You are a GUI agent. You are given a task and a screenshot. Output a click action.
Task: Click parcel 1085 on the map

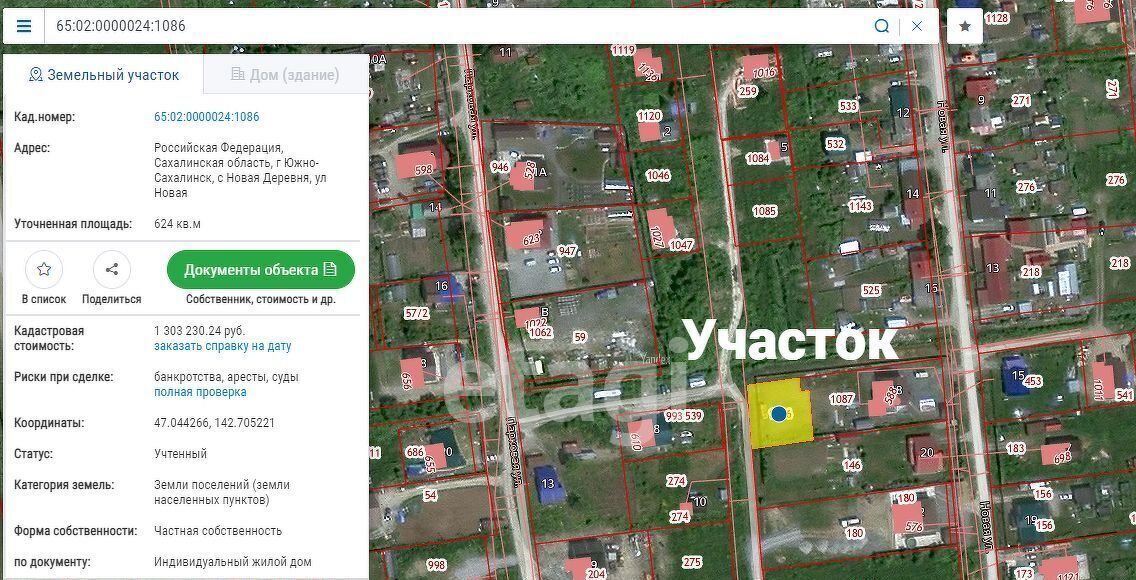pos(764,211)
